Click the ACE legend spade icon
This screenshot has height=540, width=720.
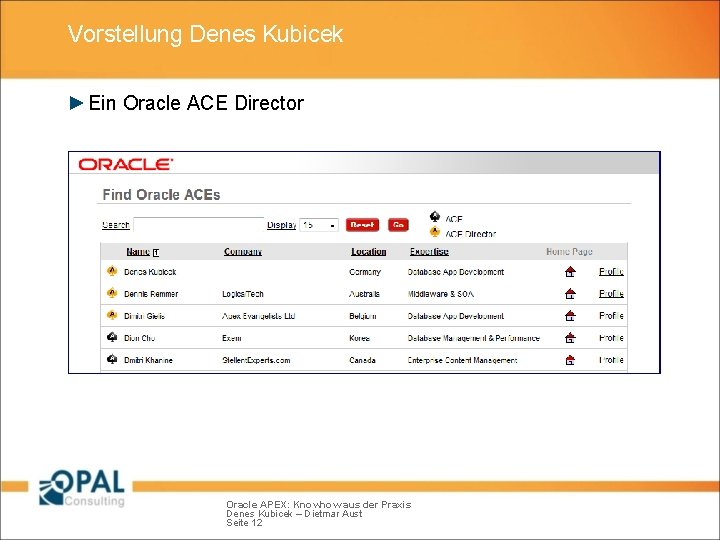tap(434, 217)
